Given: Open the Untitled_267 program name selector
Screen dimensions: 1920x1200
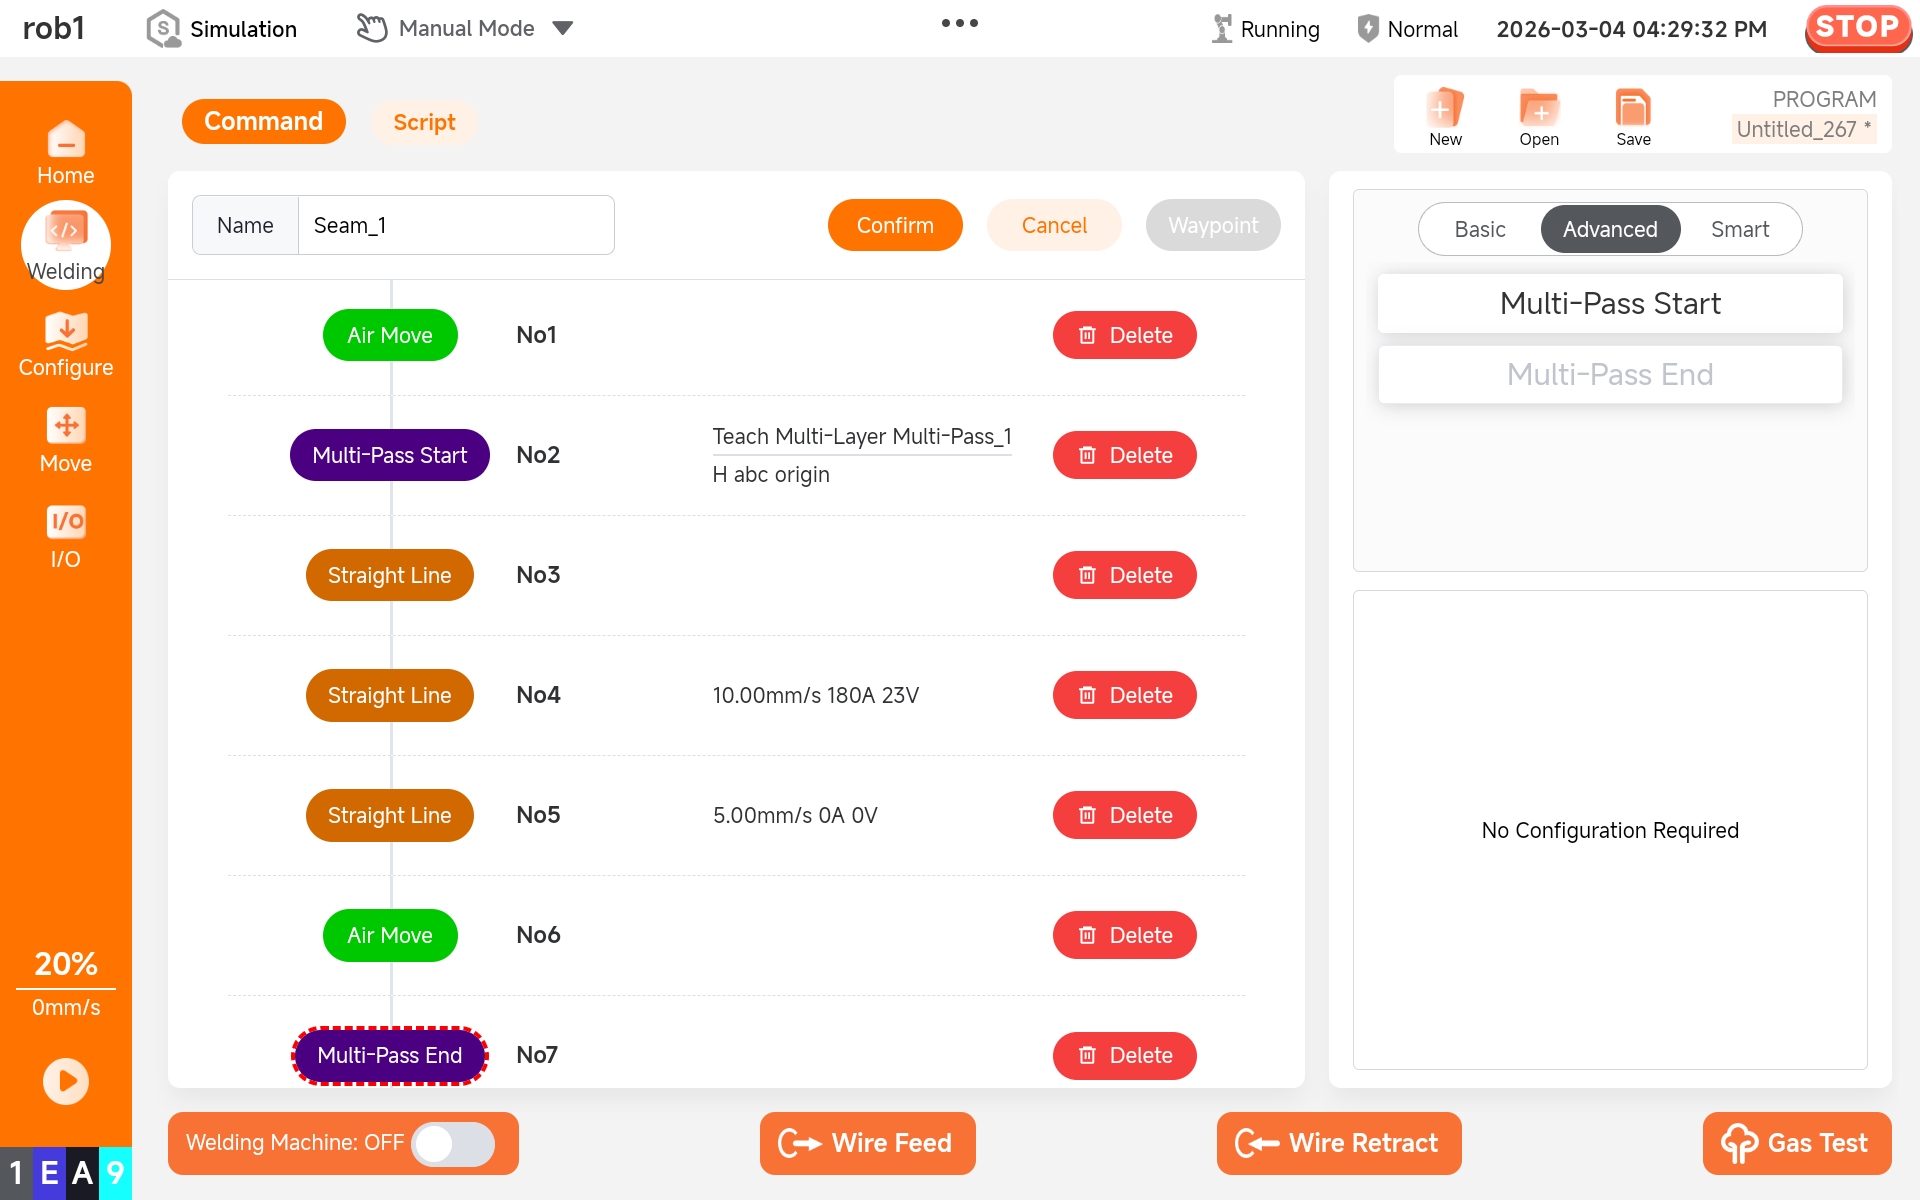Looking at the screenshot, I should (1803, 129).
